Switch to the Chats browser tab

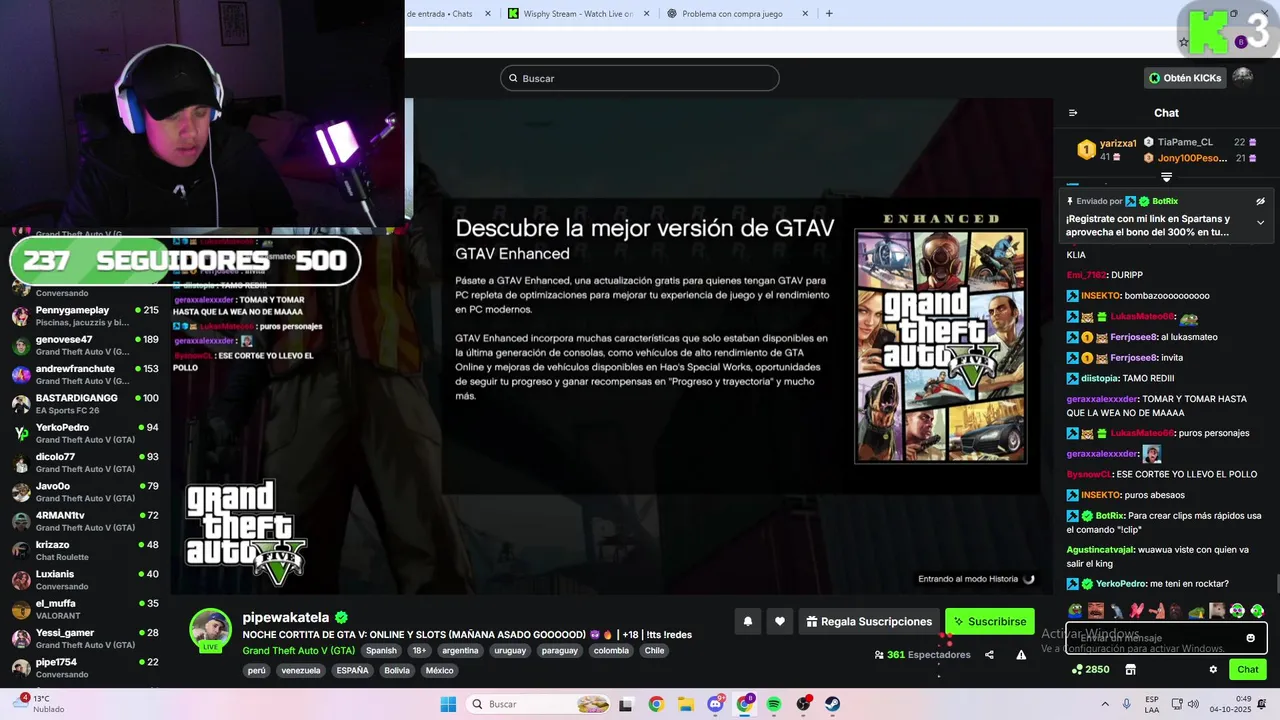(450, 13)
